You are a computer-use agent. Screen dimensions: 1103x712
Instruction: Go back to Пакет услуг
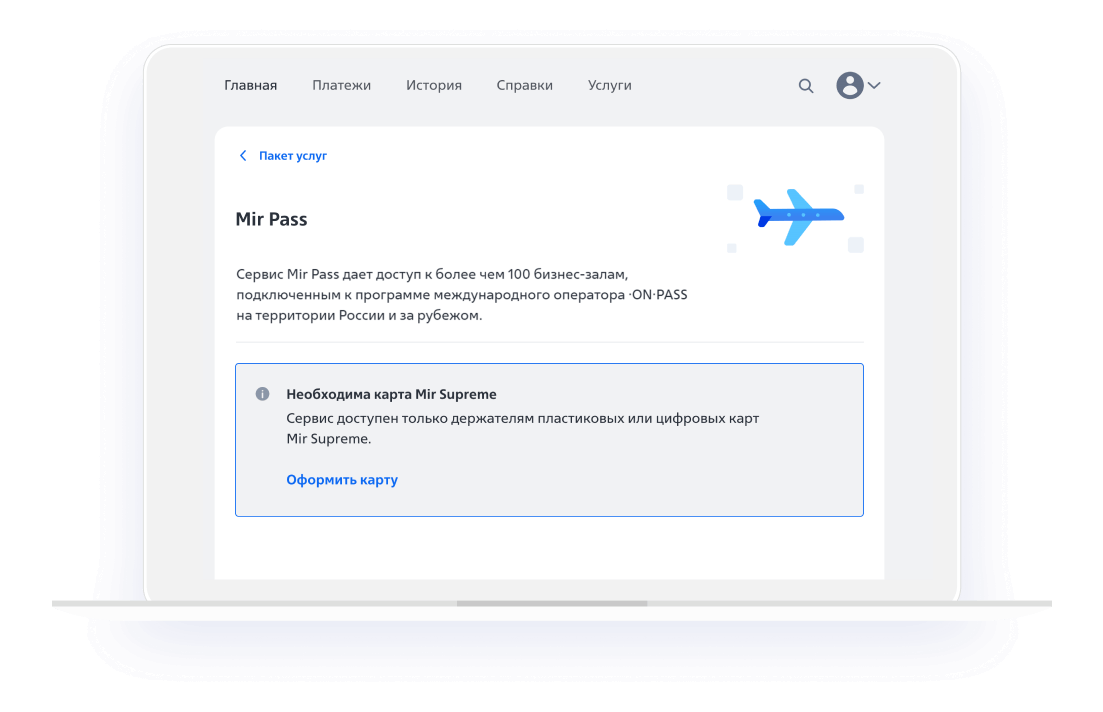(x=292, y=156)
